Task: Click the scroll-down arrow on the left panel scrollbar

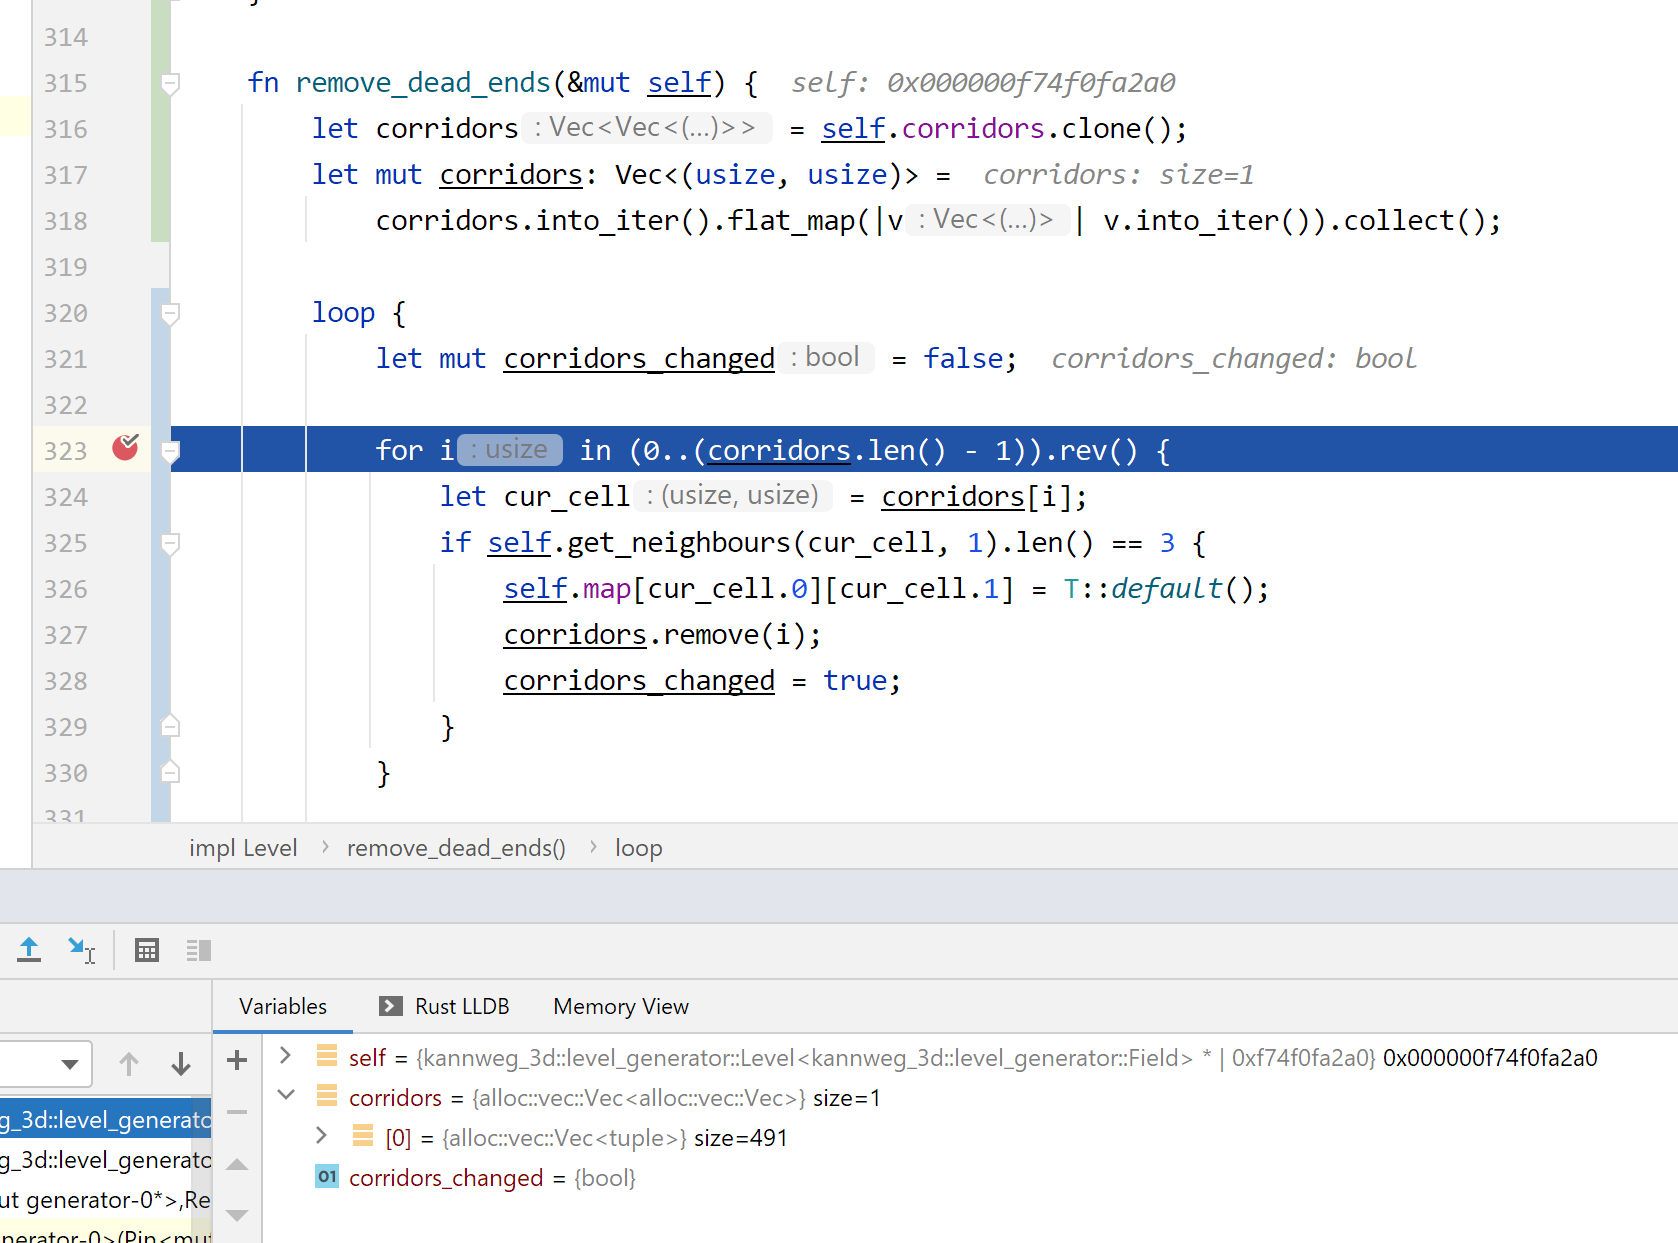Action: [237, 1216]
